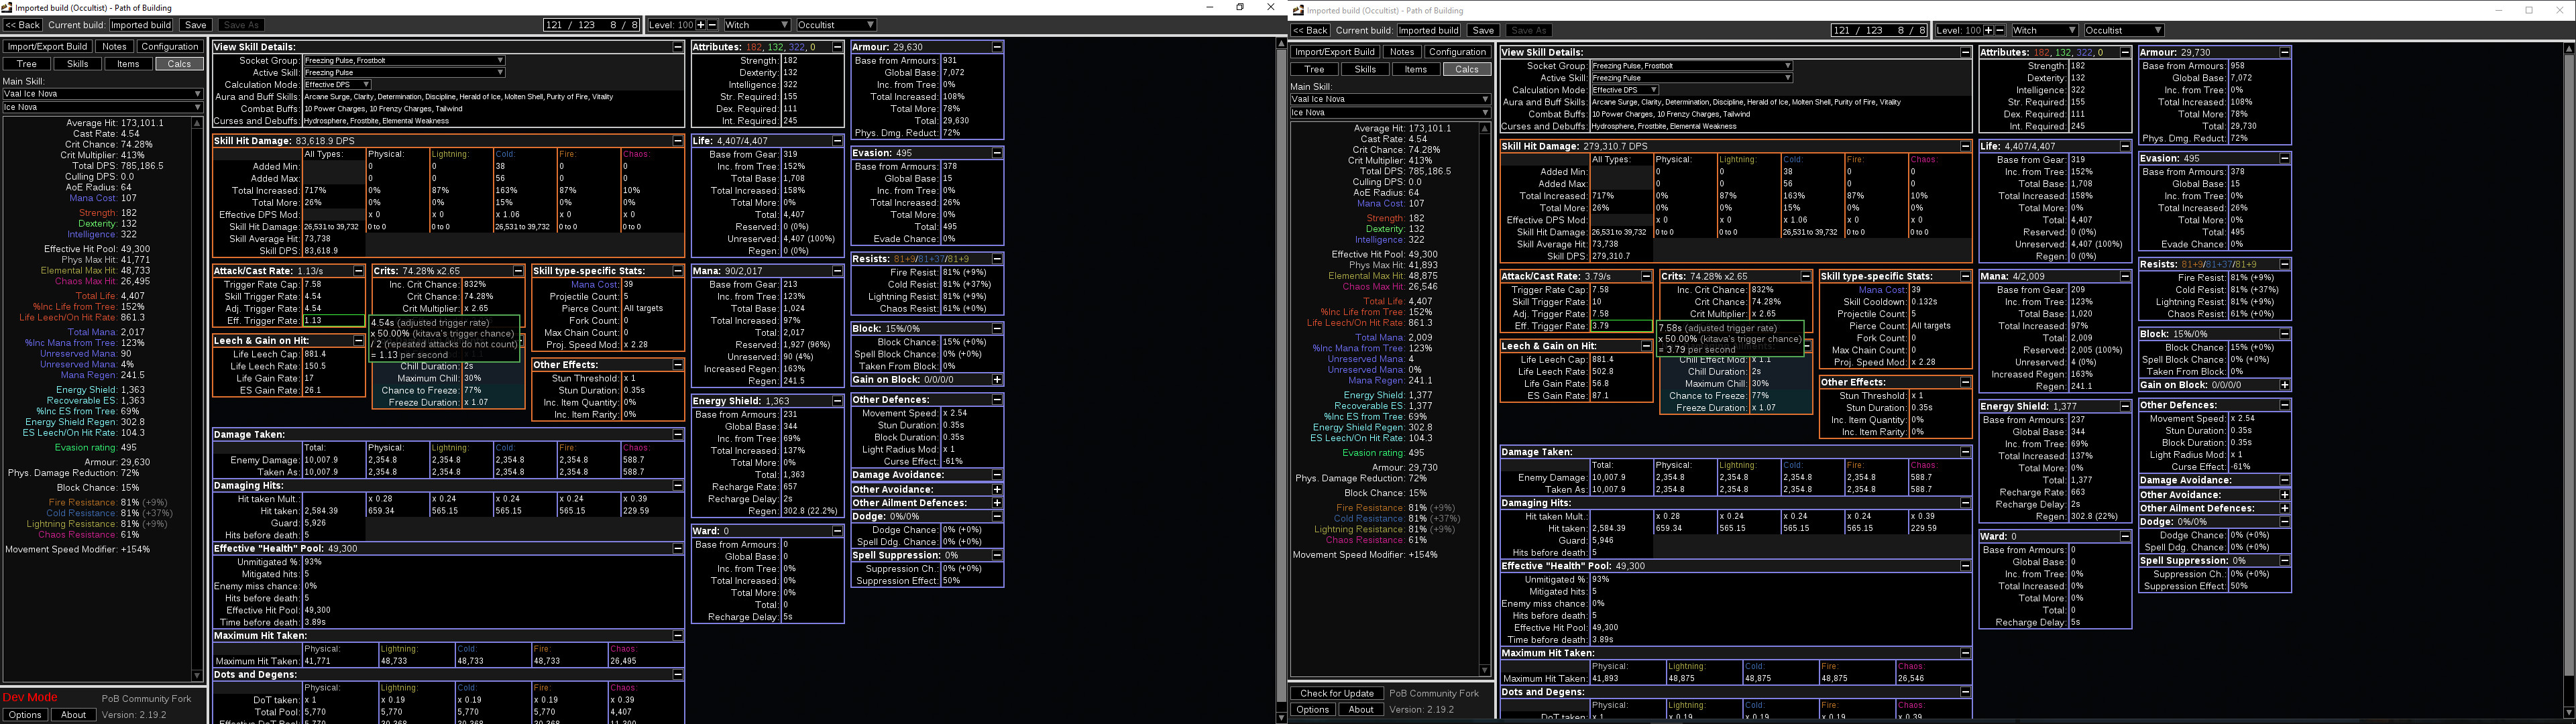Collapse Energy Shield 1,377 section
The height and width of the screenshot is (724, 2576).
[2125, 406]
